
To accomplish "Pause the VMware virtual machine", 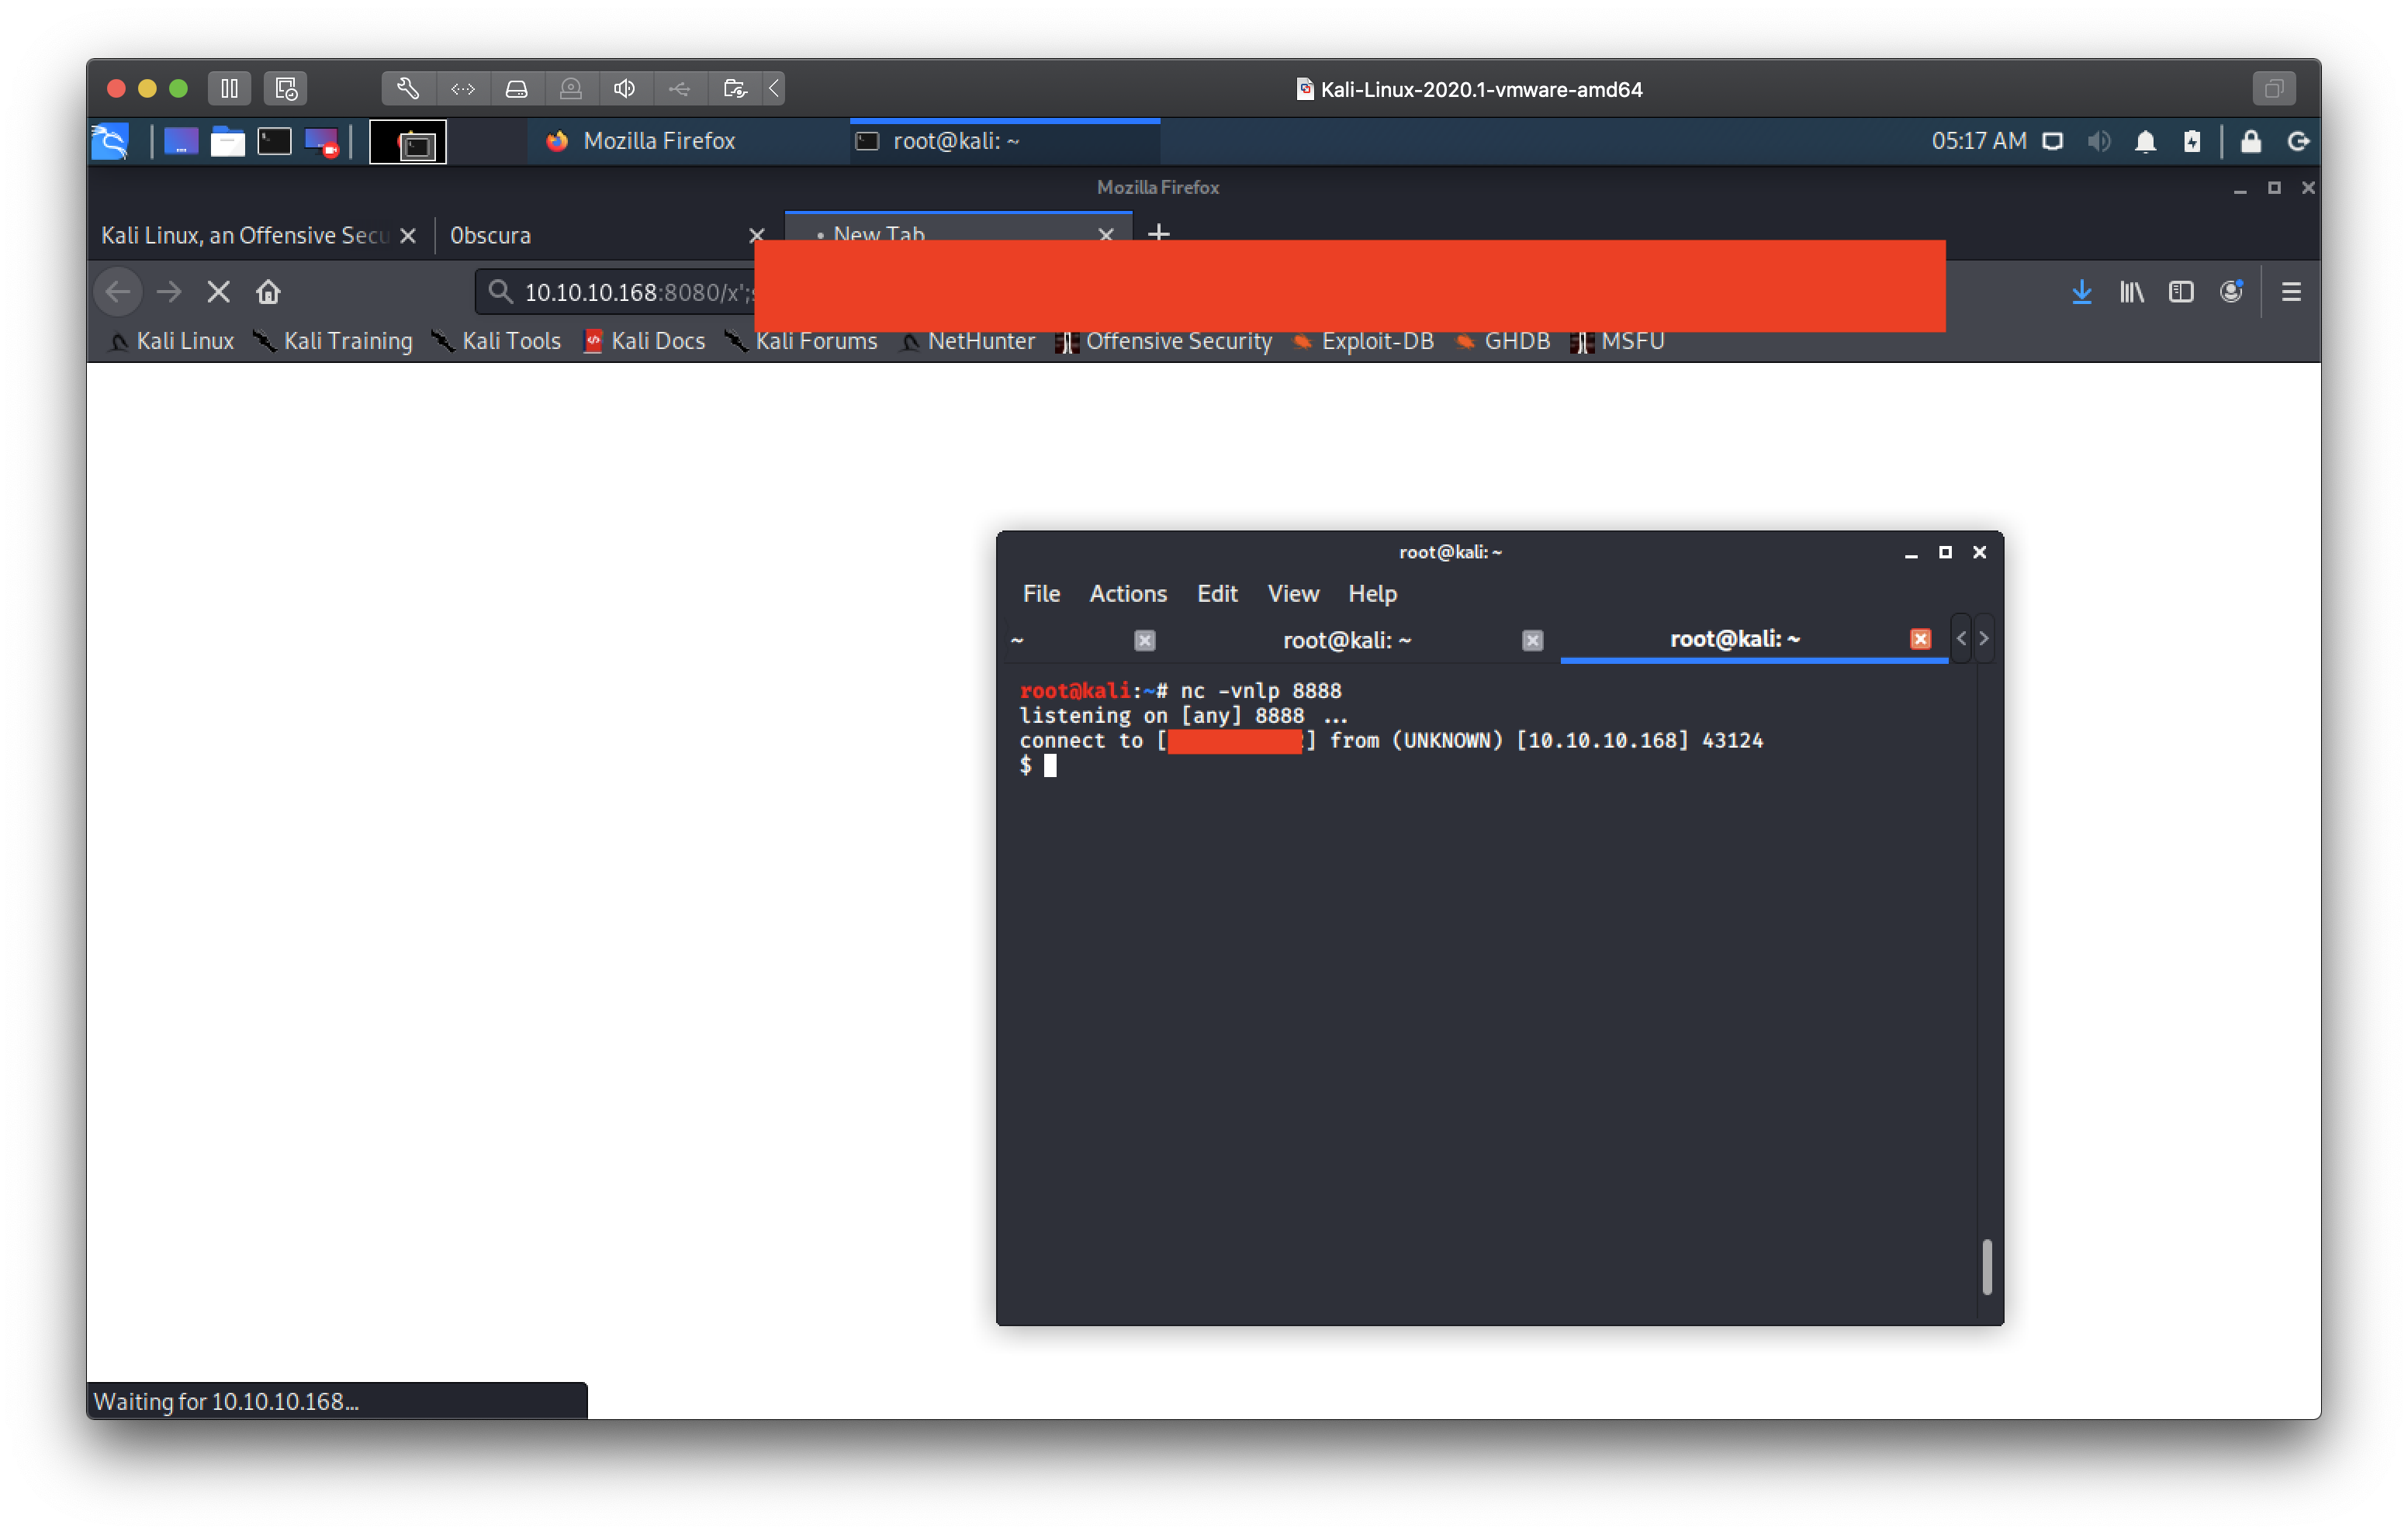I will [229, 88].
